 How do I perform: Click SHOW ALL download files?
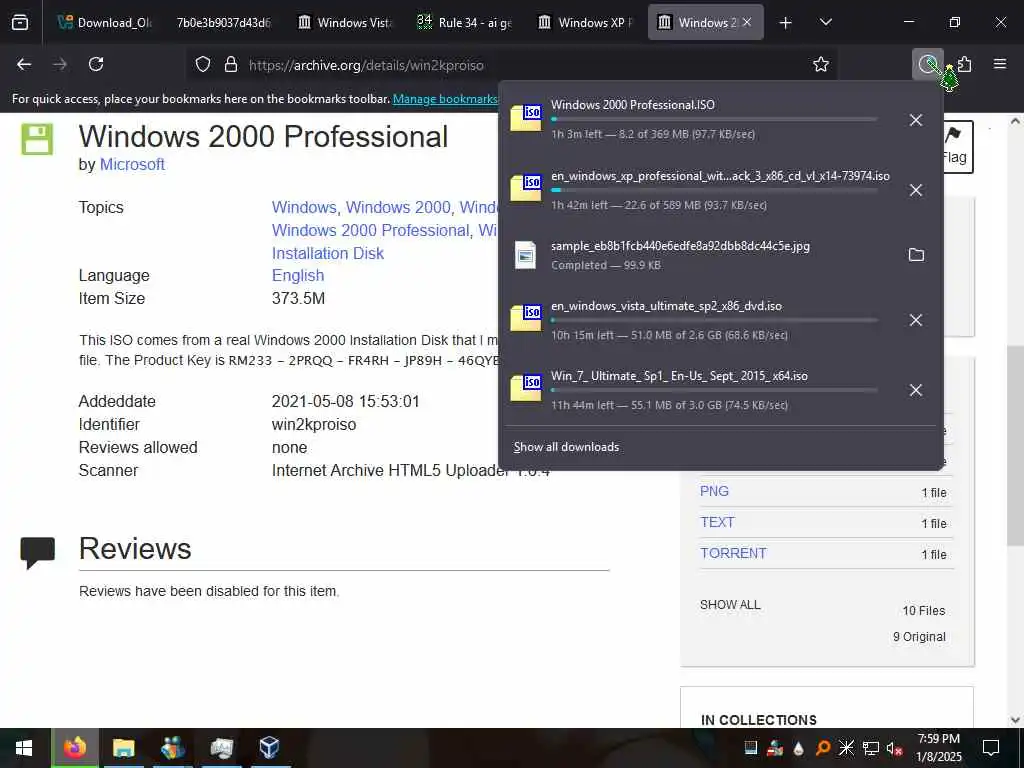730,605
